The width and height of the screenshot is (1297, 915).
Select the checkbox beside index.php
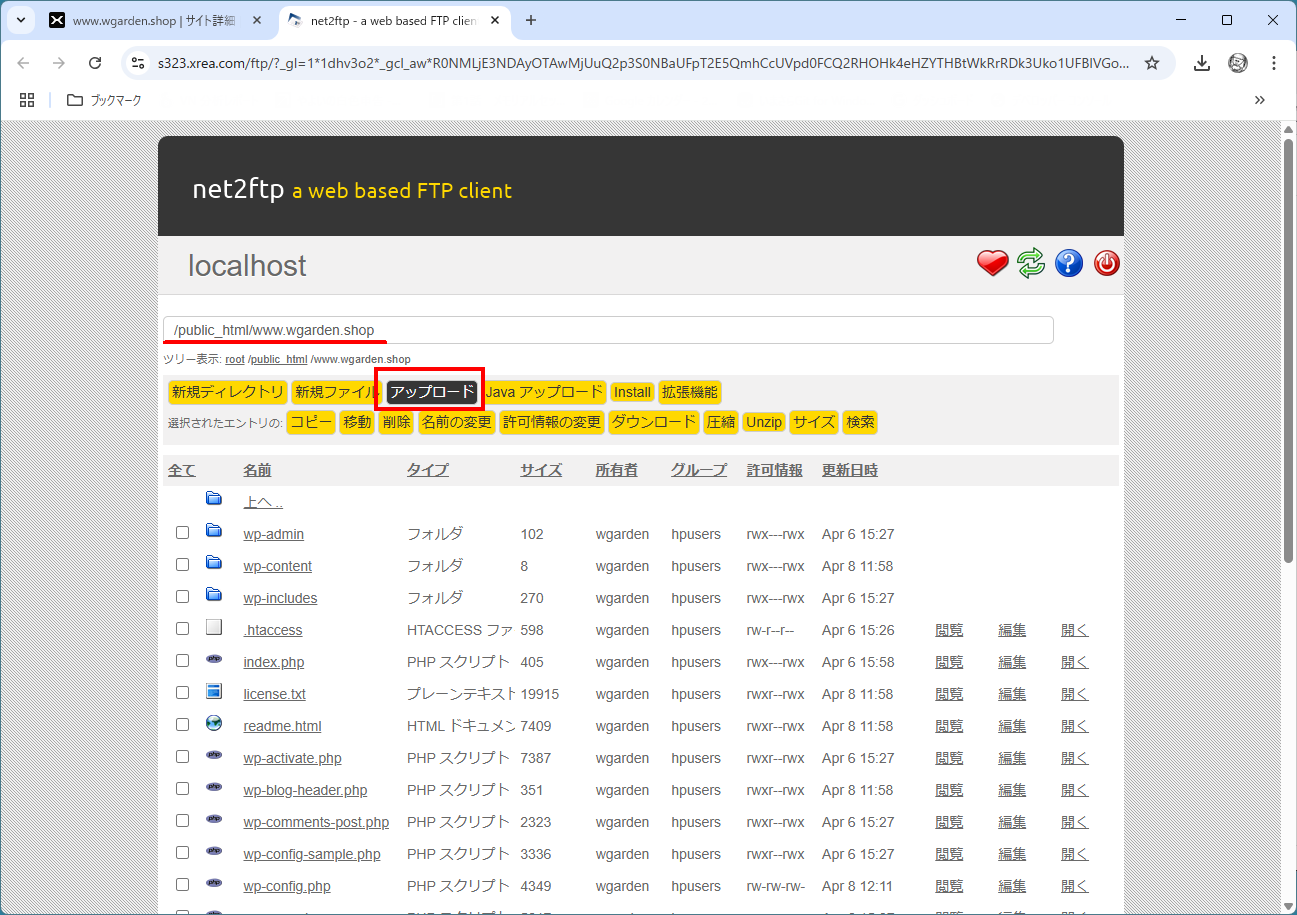[182, 660]
